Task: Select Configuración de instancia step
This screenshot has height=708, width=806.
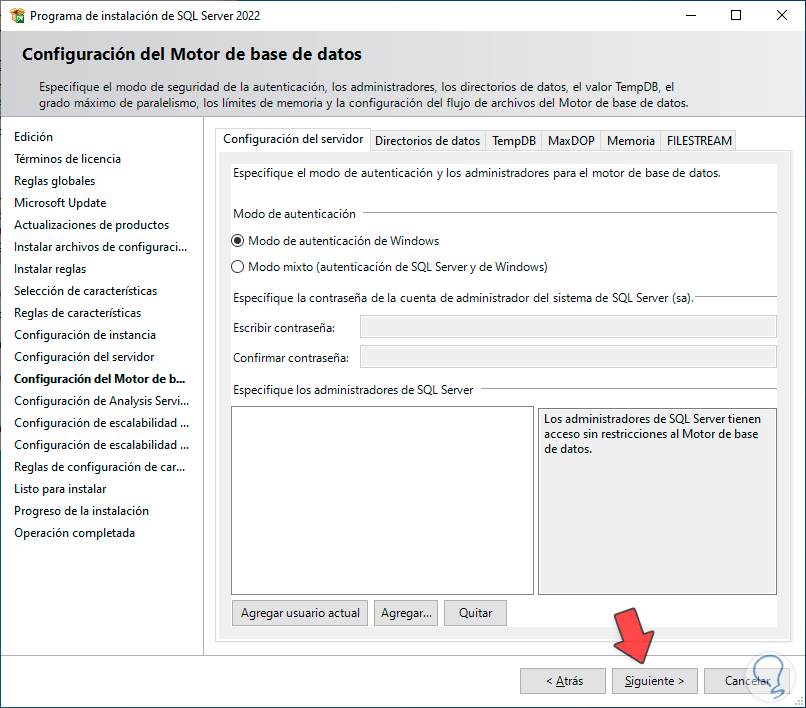Action: tap(85, 335)
